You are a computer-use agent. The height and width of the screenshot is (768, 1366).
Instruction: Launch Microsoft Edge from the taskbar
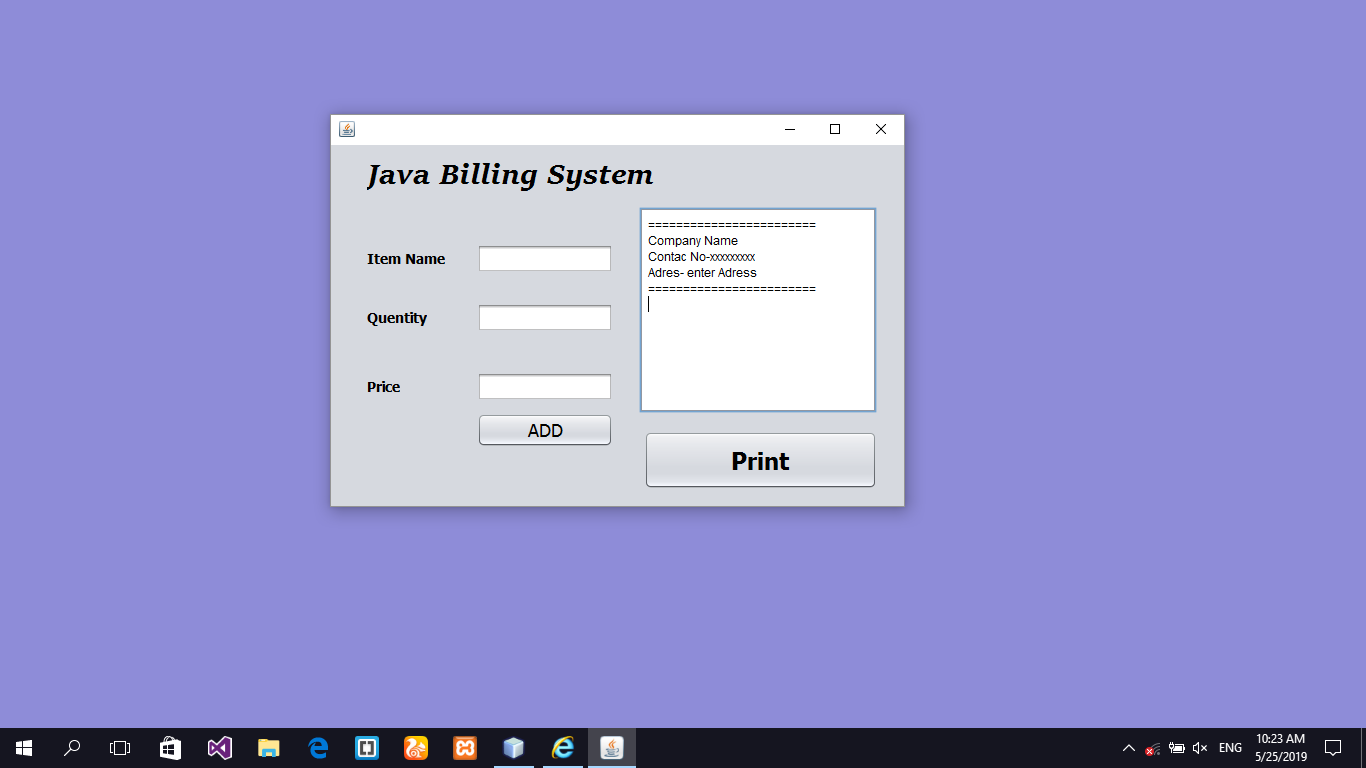point(318,747)
